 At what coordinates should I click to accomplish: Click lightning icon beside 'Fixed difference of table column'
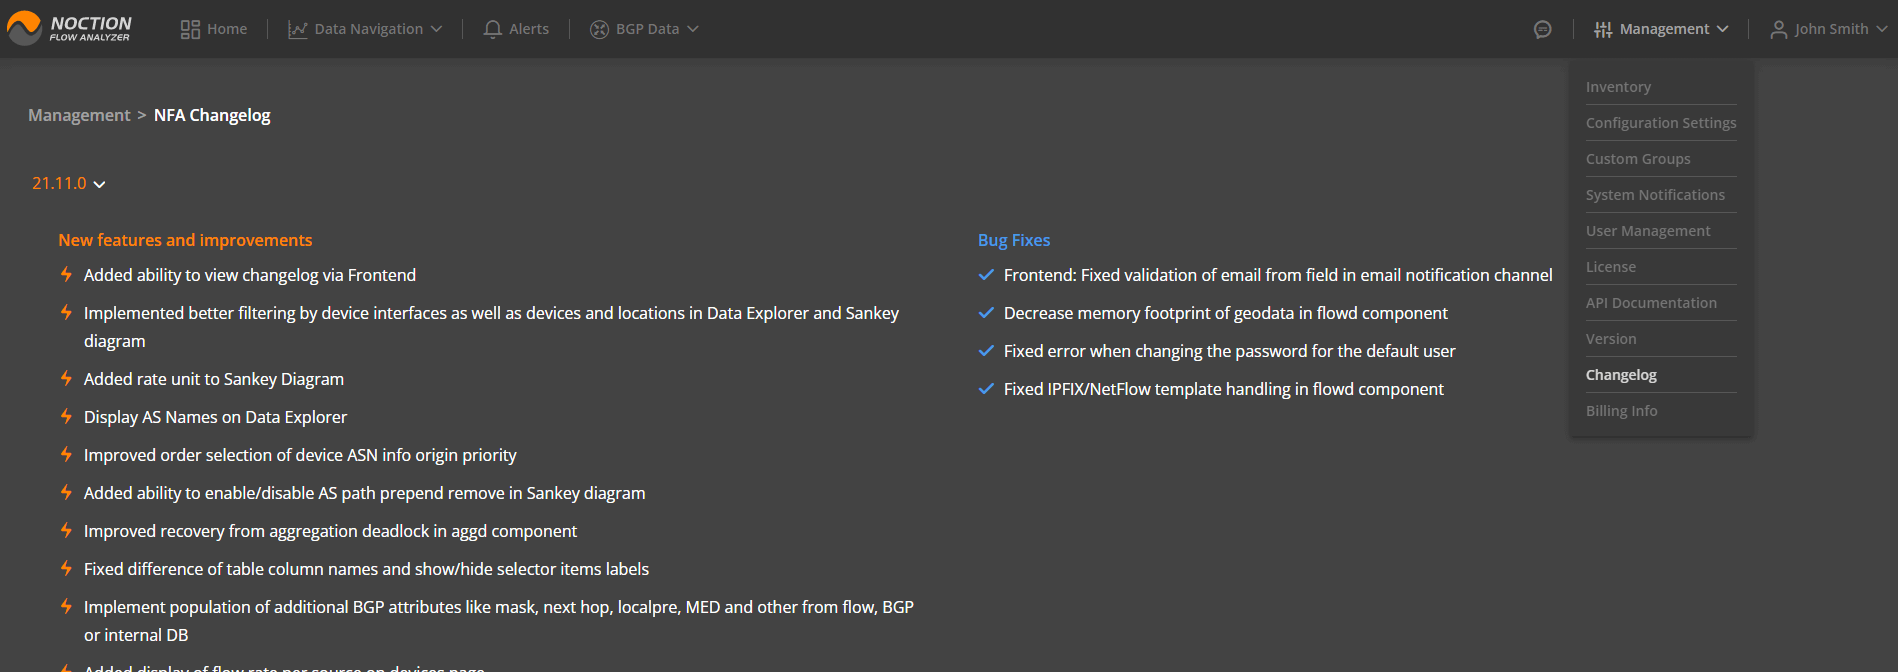[66, 568]
